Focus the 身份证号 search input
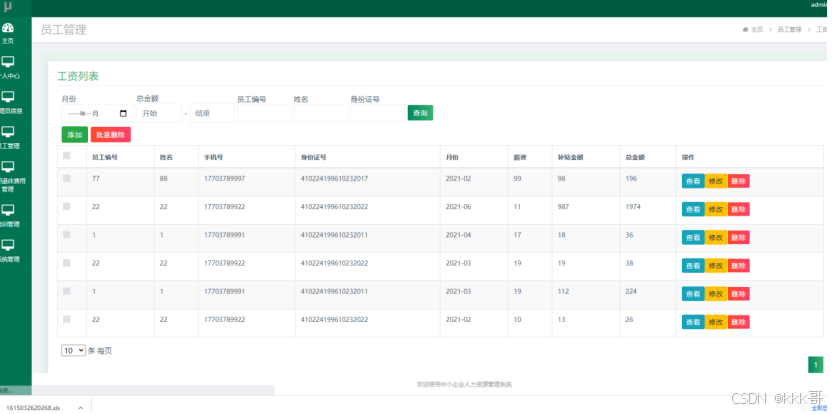This screenshot has width=835, height=414. click(x=378, y=113)
